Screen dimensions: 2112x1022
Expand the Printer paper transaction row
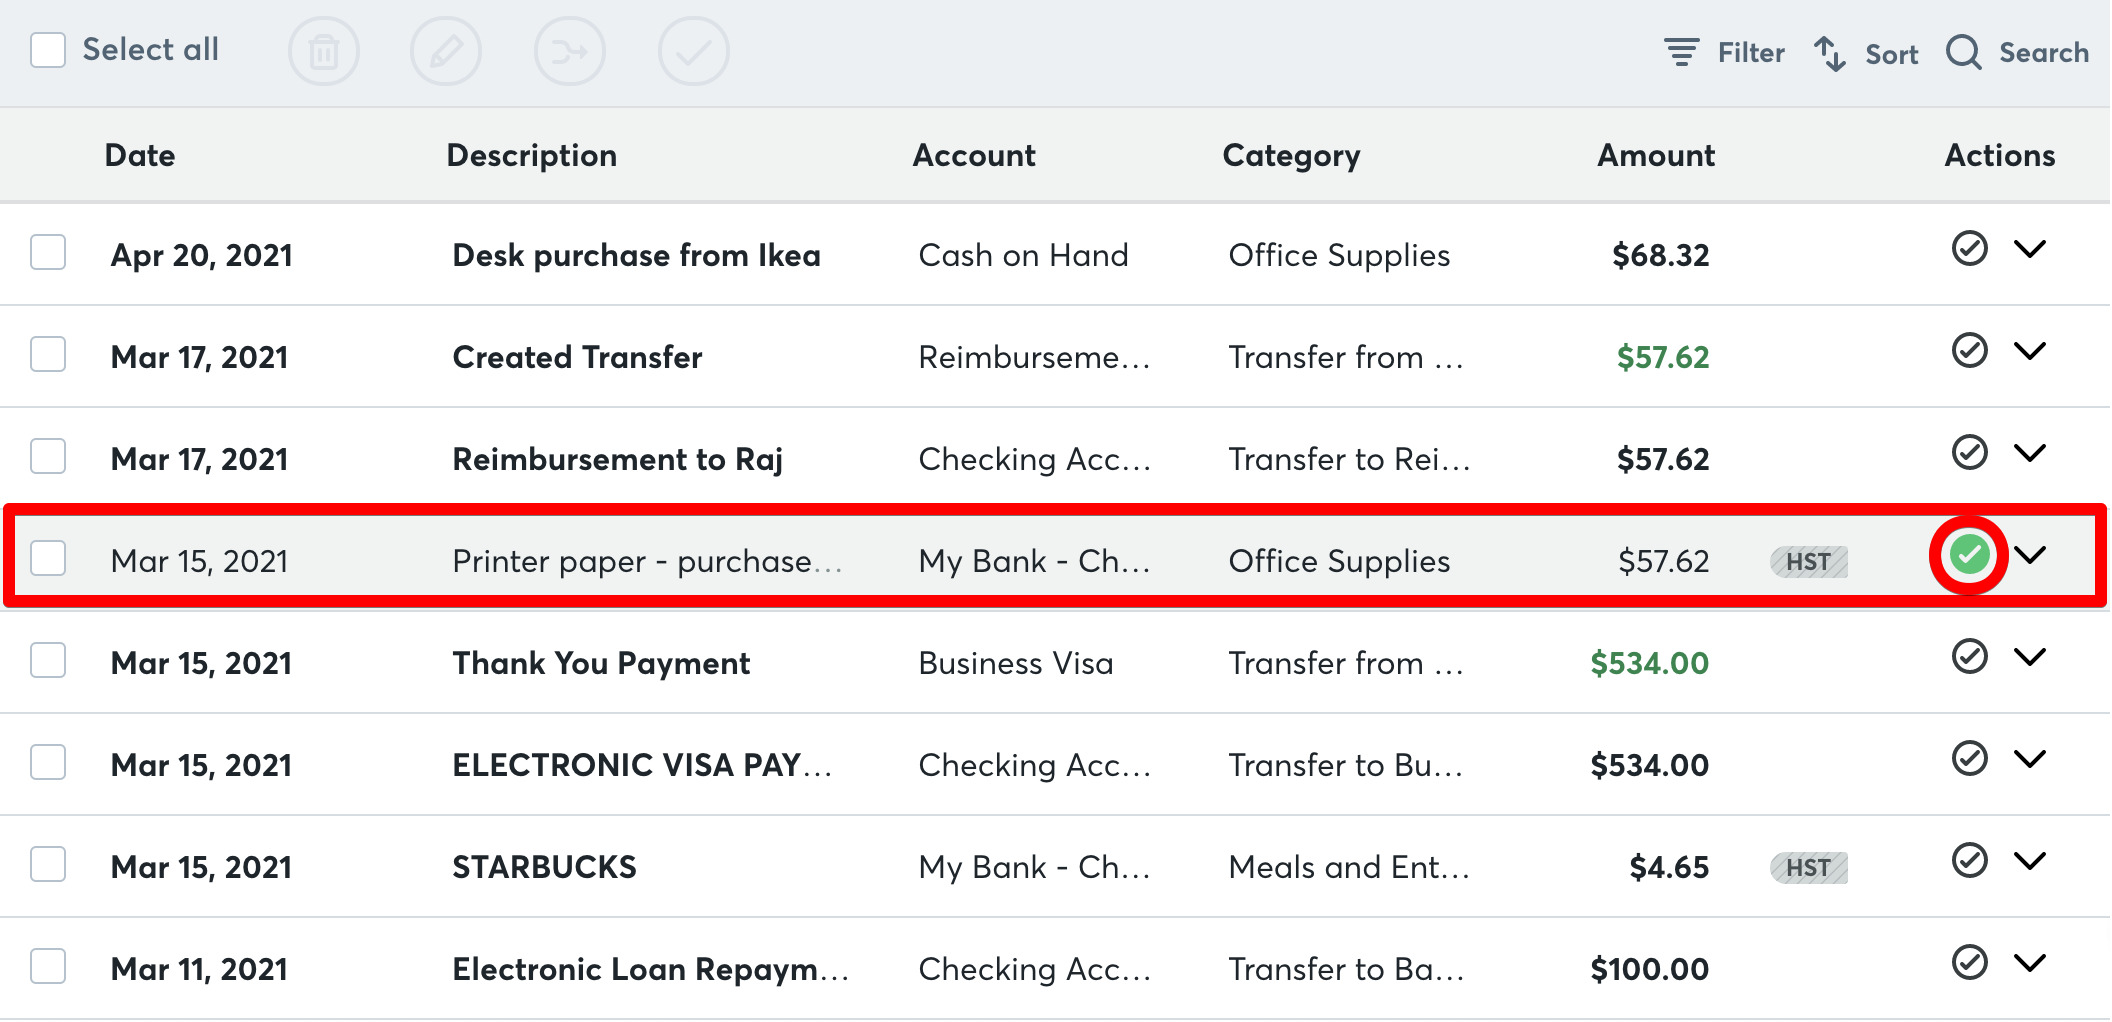coord(2030,555)
